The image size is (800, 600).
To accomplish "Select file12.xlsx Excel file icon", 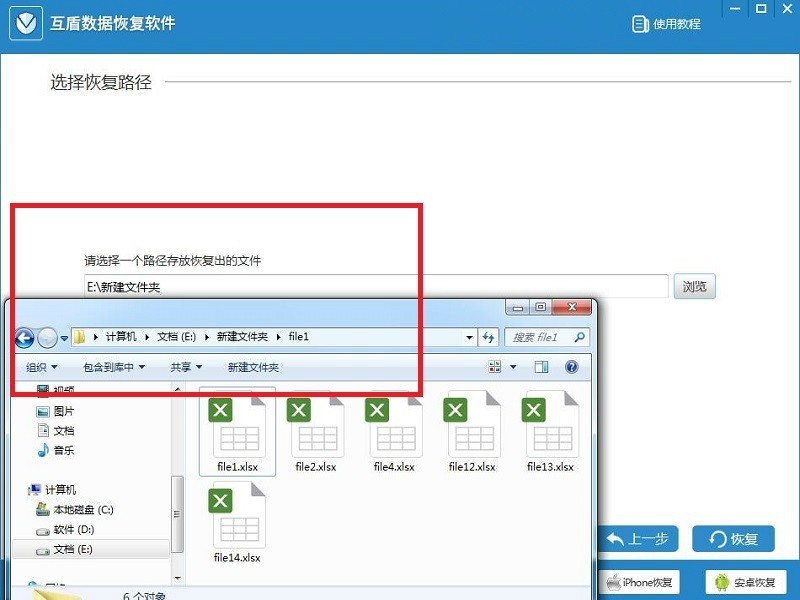I will click(472, 432).
